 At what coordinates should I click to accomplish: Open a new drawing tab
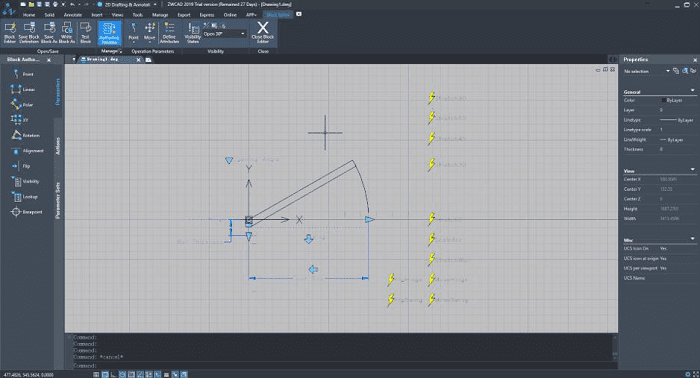click(x=149, y=60)
